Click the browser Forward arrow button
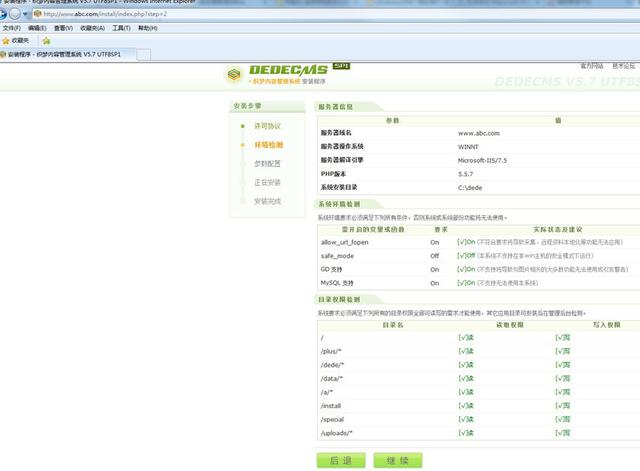 point(14,14)
